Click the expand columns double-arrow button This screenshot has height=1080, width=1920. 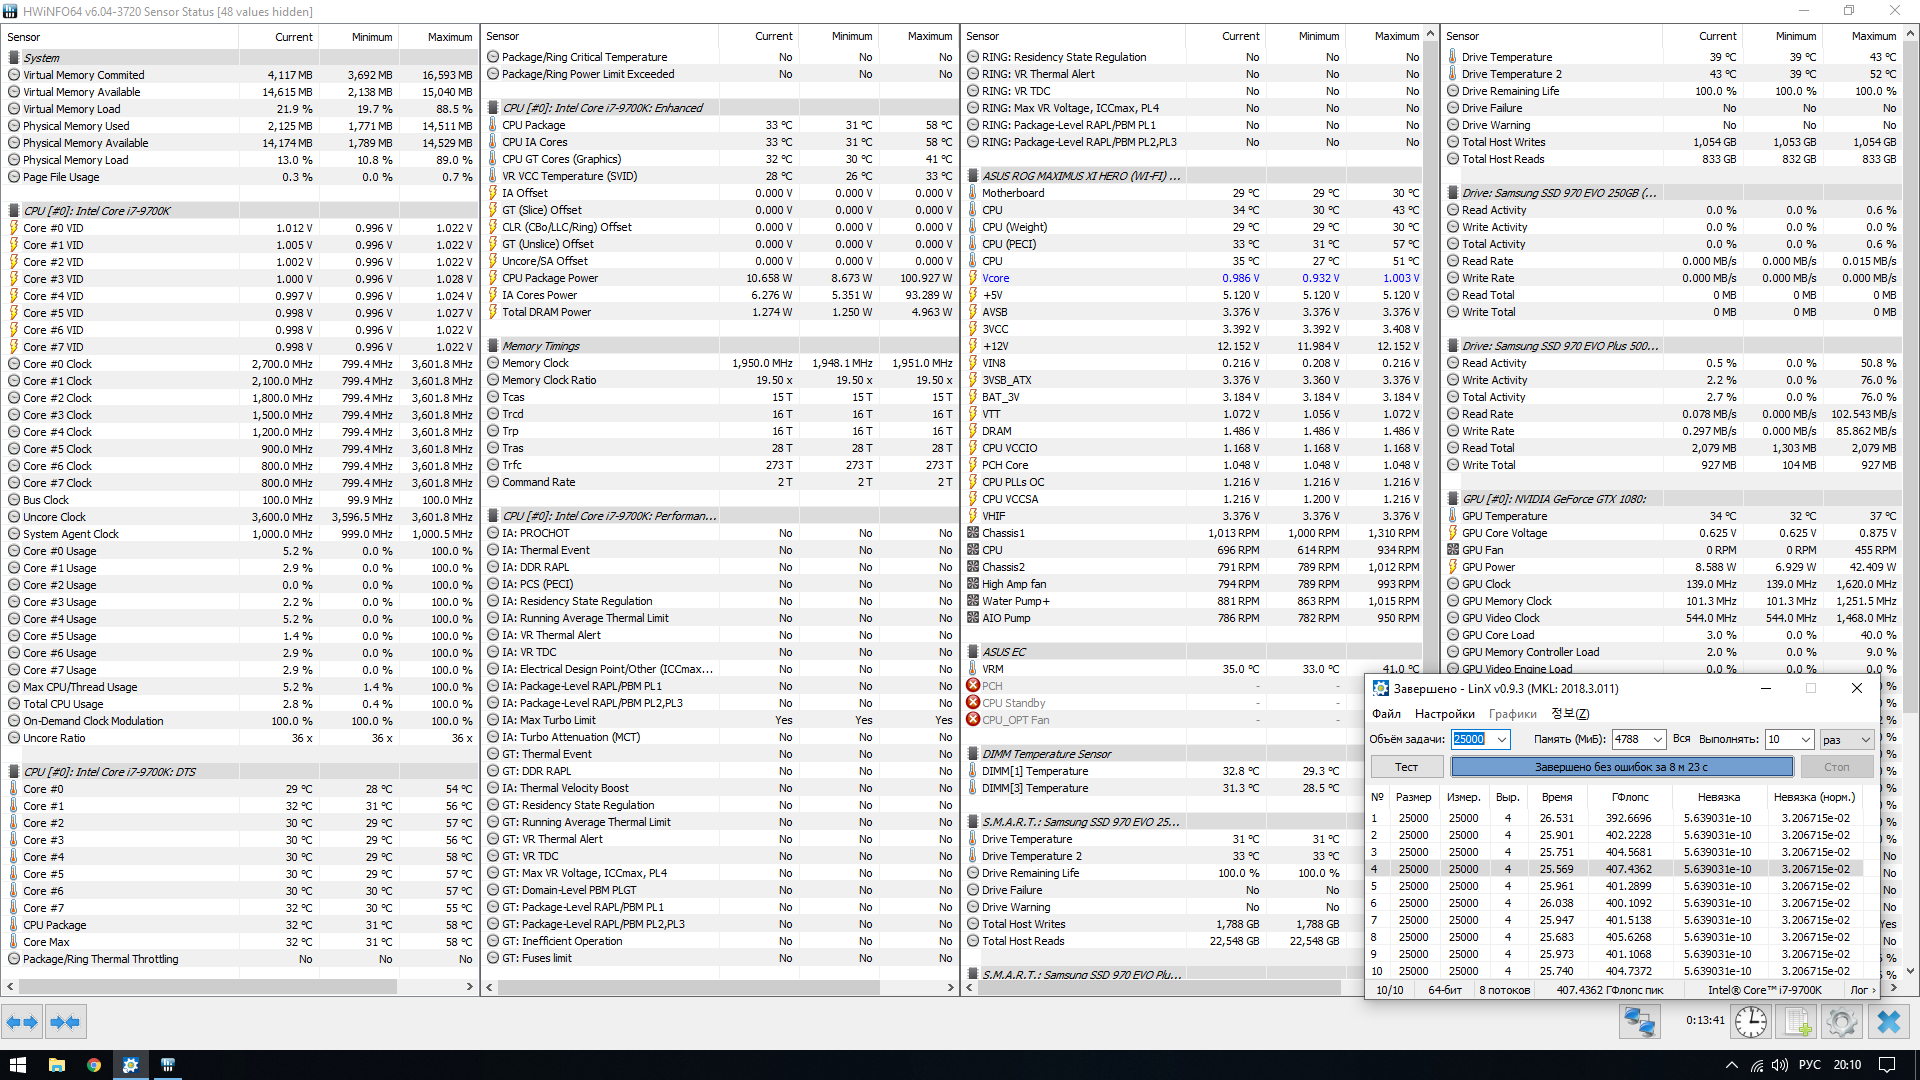coord(22,1022)
